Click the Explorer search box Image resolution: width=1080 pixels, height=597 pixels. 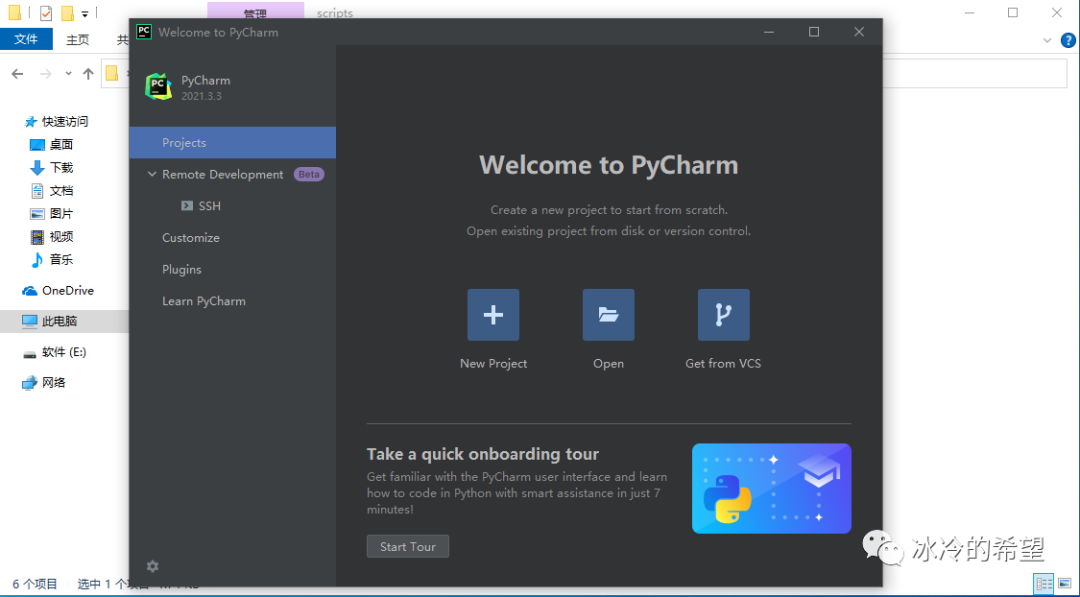(975, 74)
